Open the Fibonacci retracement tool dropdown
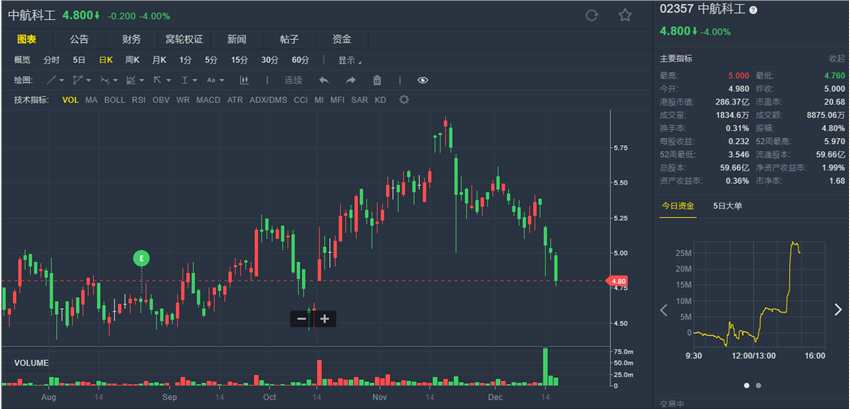The width and height of the screenshot is (850, 409). pos(135,80)
